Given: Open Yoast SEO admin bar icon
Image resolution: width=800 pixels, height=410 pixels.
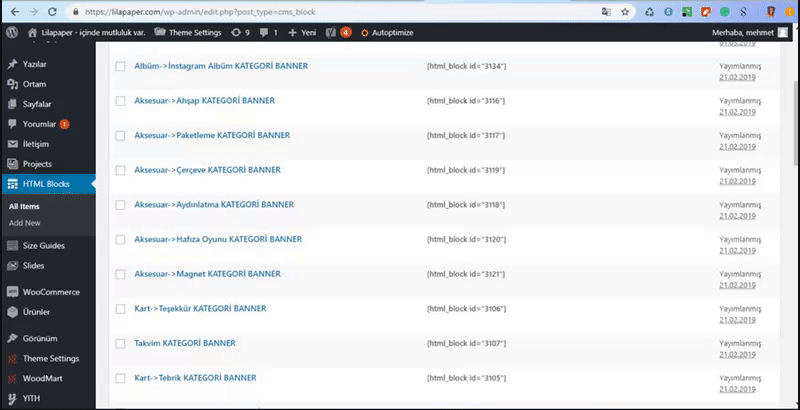Looking at the screenshot, I should [x=338, y=33].
